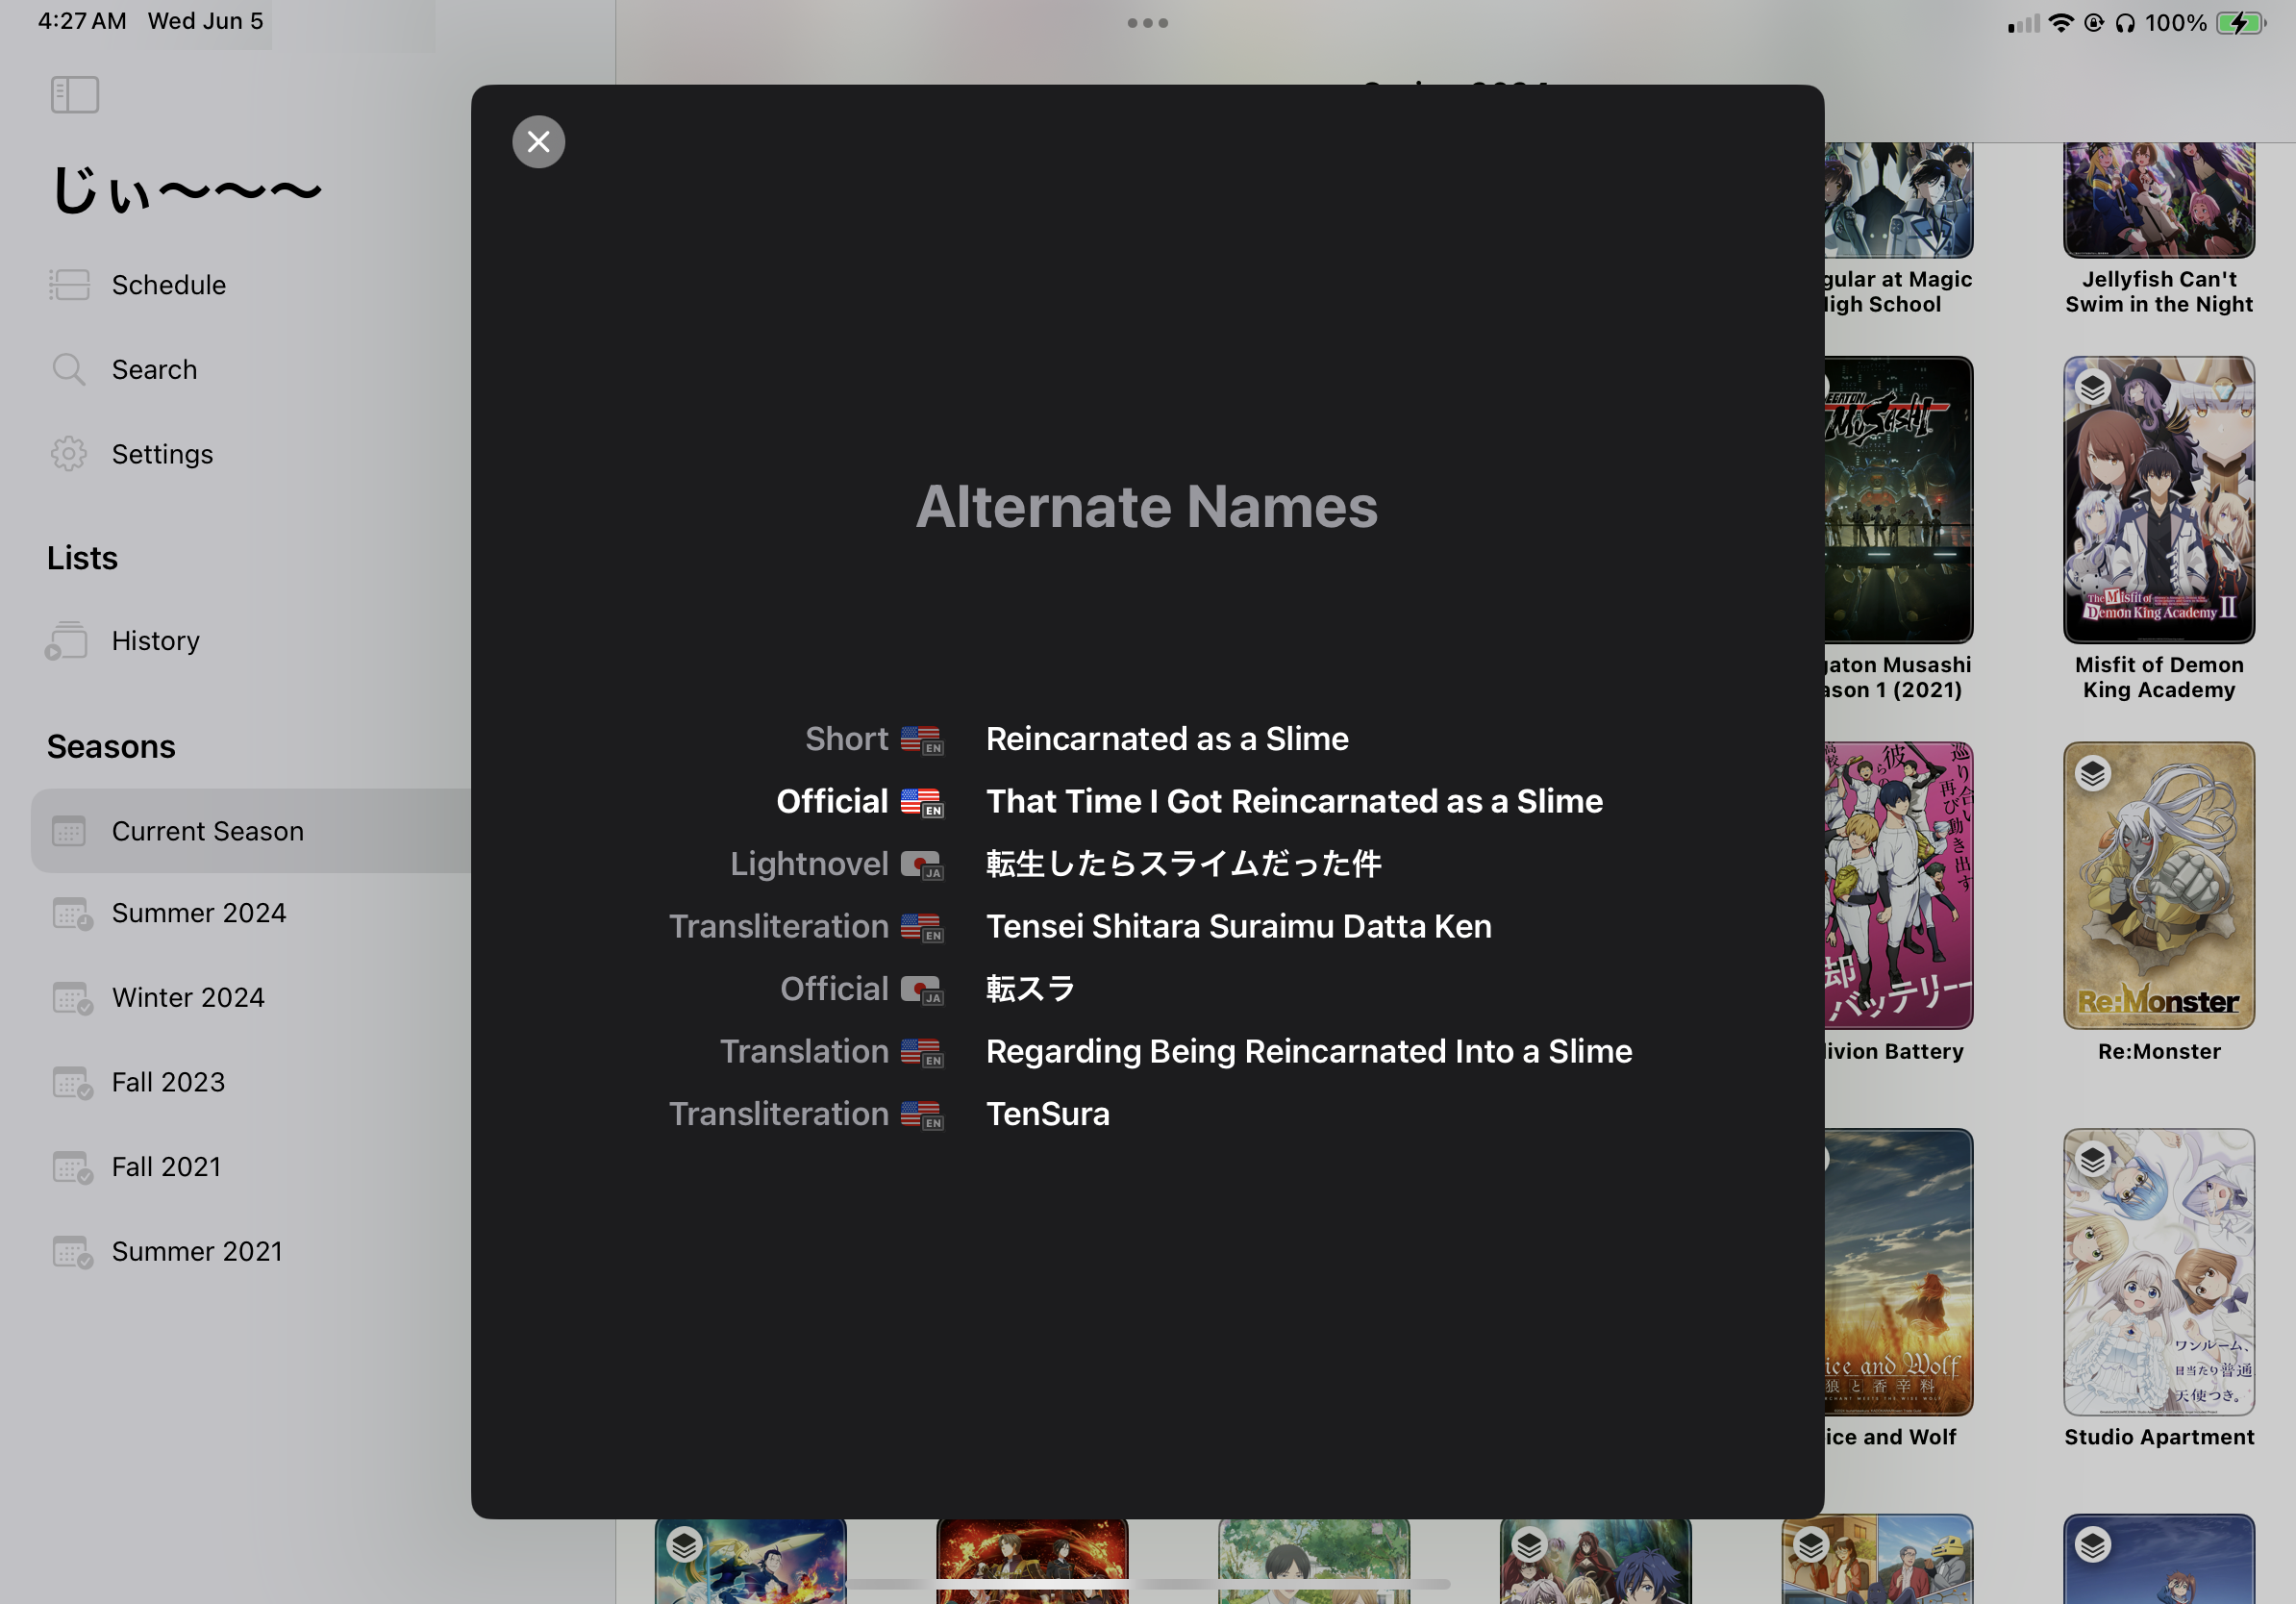
Task: Open Settings gear icon
Action: coord(69,454)
